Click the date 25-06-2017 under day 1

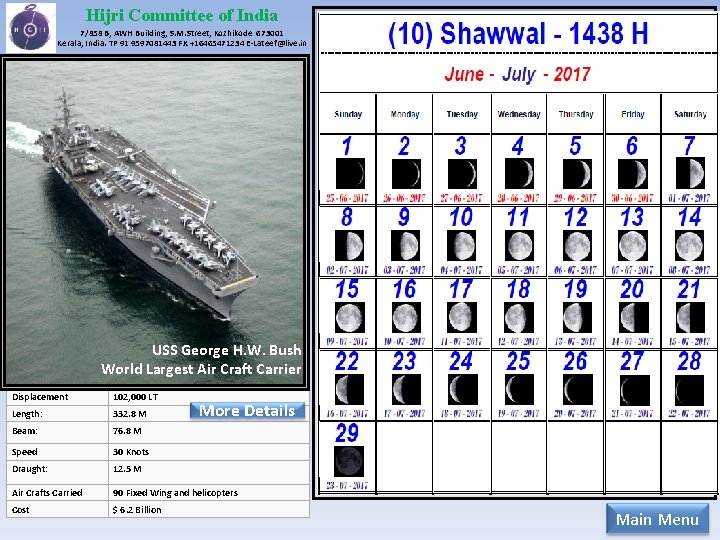coord(347,198)
